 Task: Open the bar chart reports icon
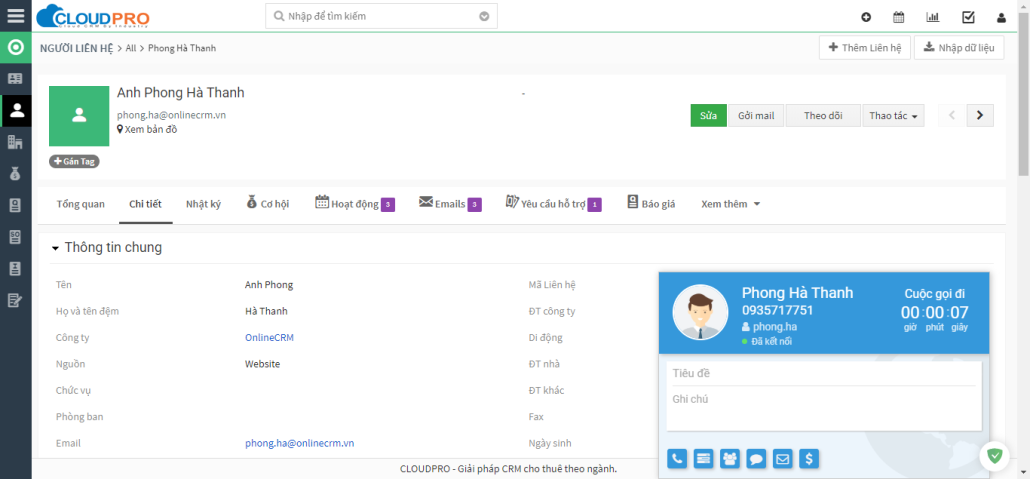click(933, 17)
